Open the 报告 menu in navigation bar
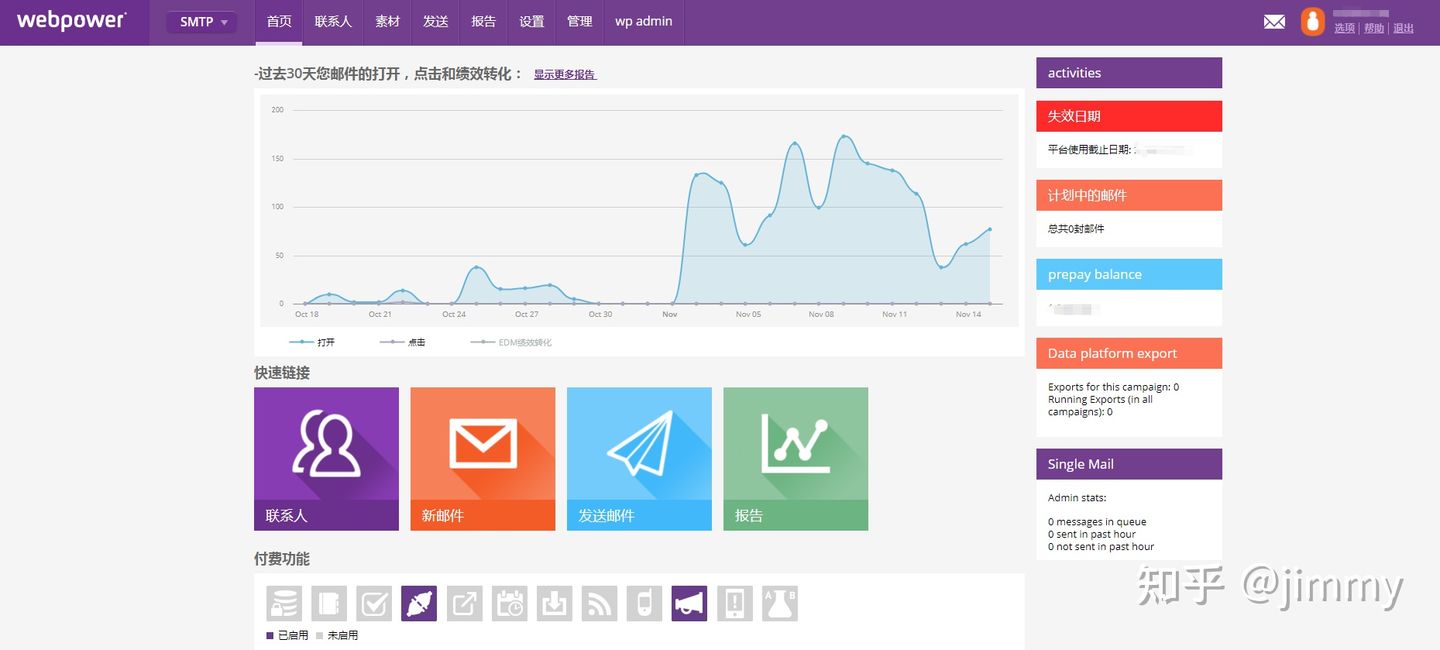Image resolution: width=1440 pixels, height=650 pixels. point(483,22)
